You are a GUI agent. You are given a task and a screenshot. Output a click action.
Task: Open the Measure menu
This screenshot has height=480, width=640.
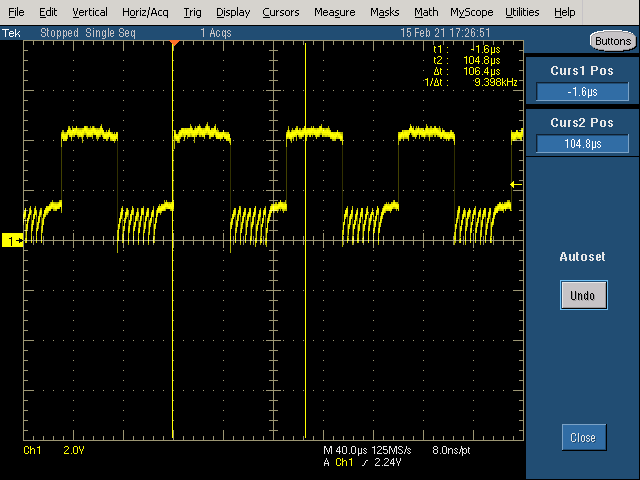[334, 12]
